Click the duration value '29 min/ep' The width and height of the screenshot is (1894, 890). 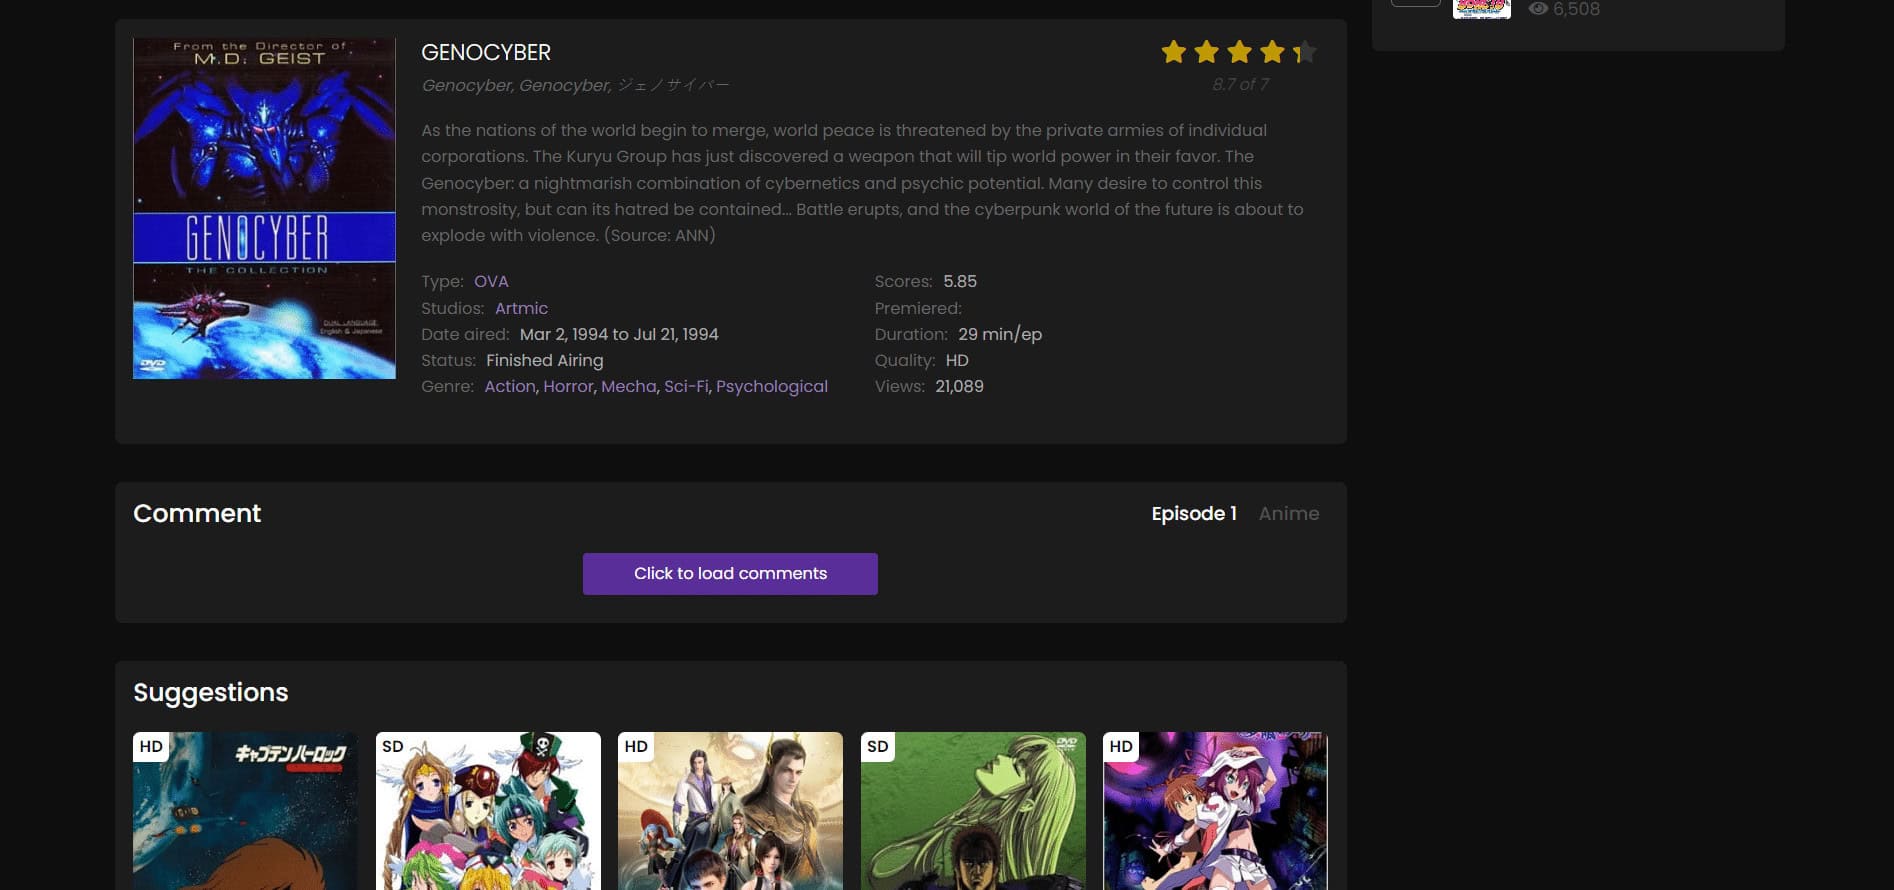coord(1000,334)
